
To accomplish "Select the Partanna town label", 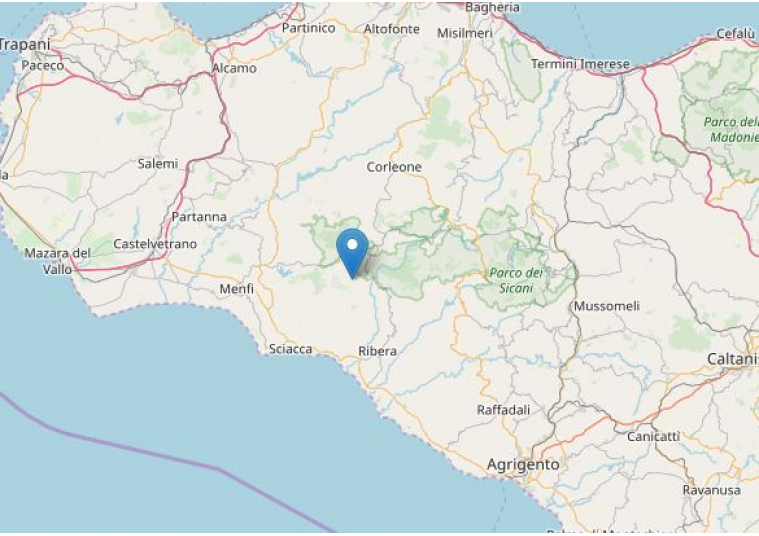I will coord(199,216).
